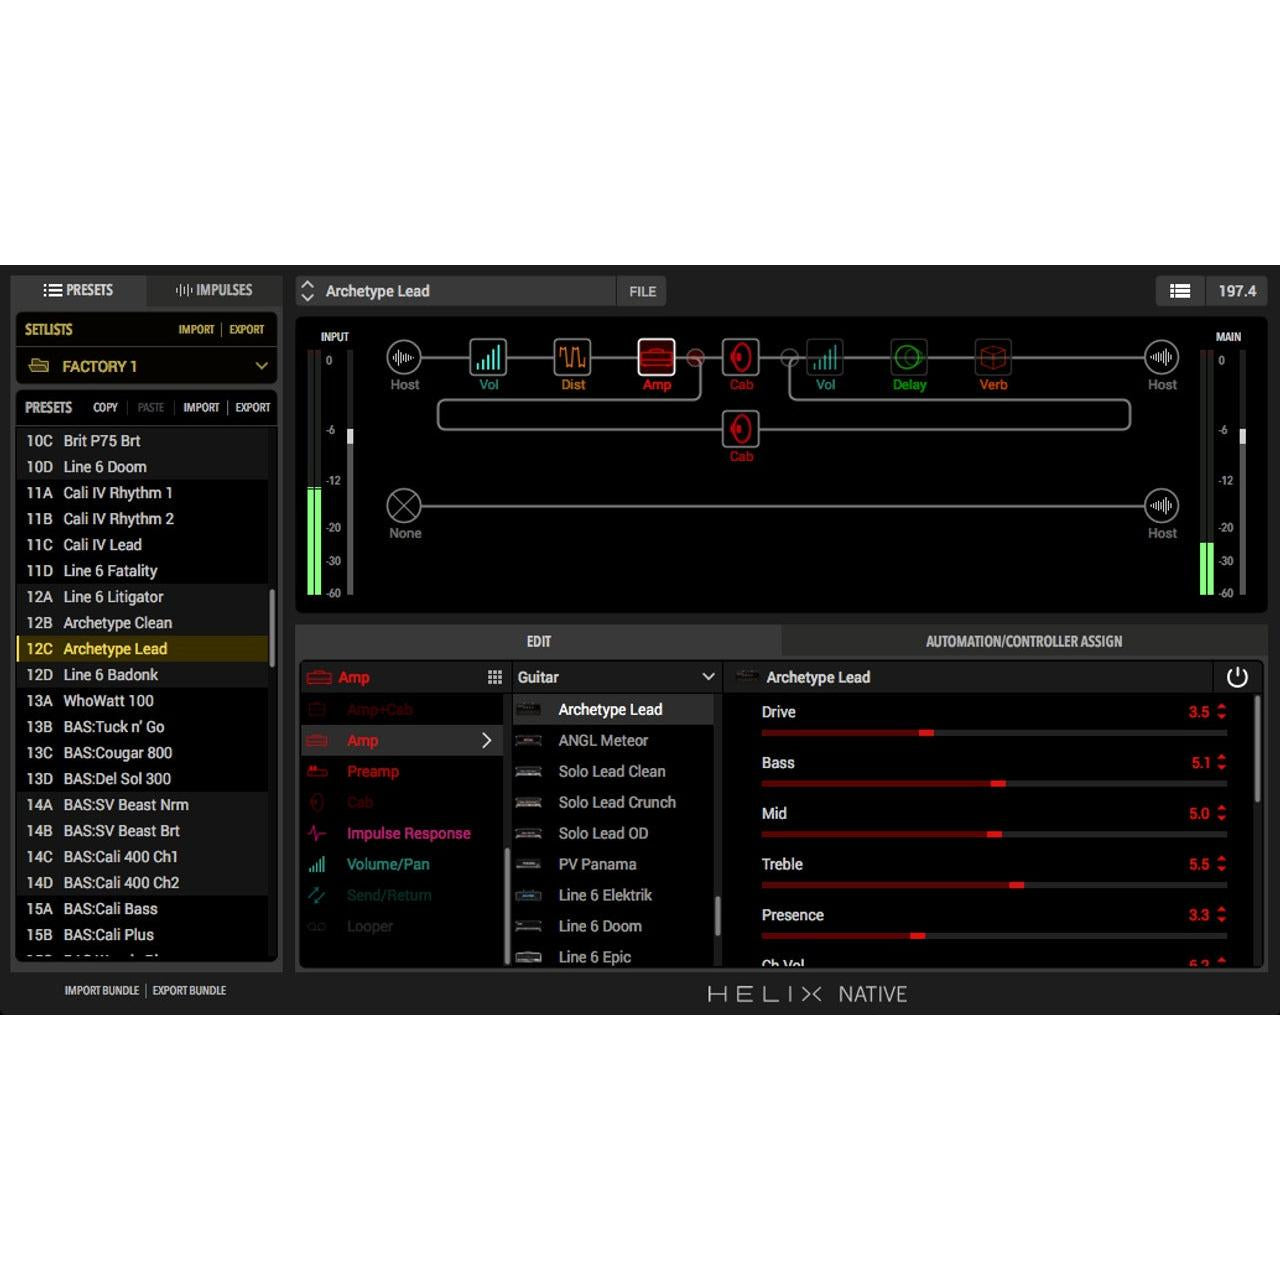Click the None input selector on second path
The image size is (1280, 1280).
click(x=404, y=505)
